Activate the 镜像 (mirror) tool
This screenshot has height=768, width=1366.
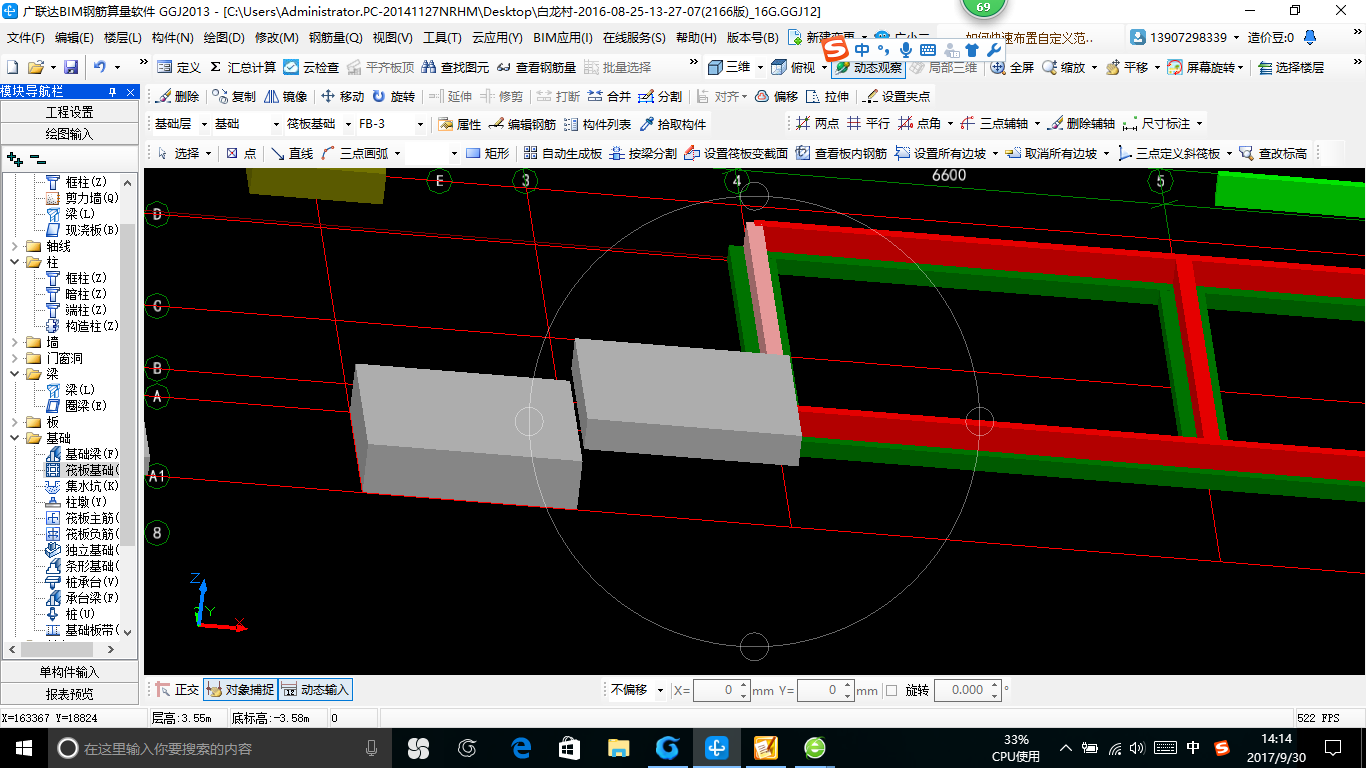point(286,96)
